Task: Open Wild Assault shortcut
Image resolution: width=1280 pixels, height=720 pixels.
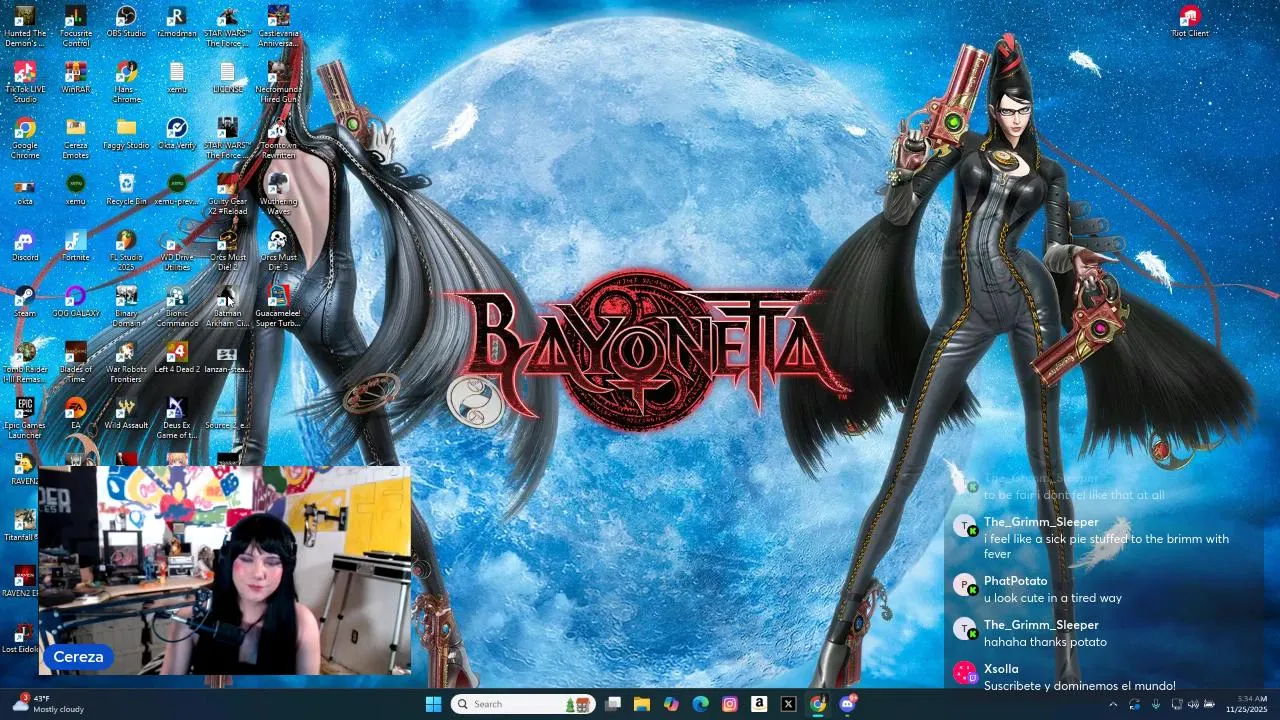Action: (126, 415)
